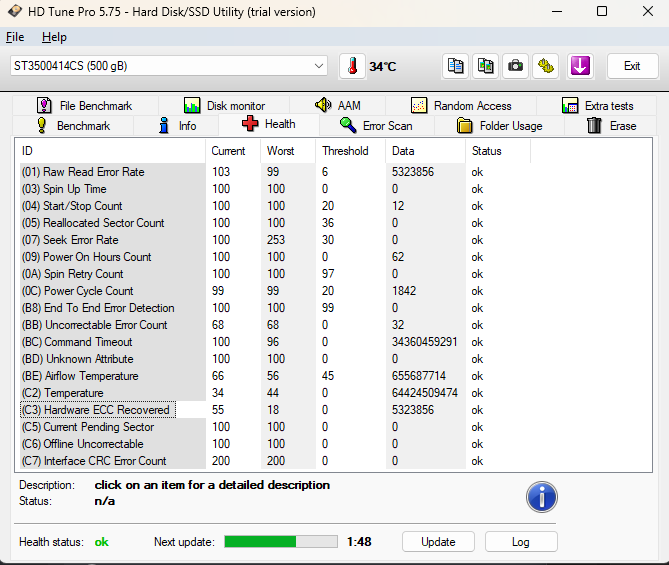The width and height of the screenshot is (669, 565).
Task: Switch to the Benchmark tab
Action: tap(73, 126)
